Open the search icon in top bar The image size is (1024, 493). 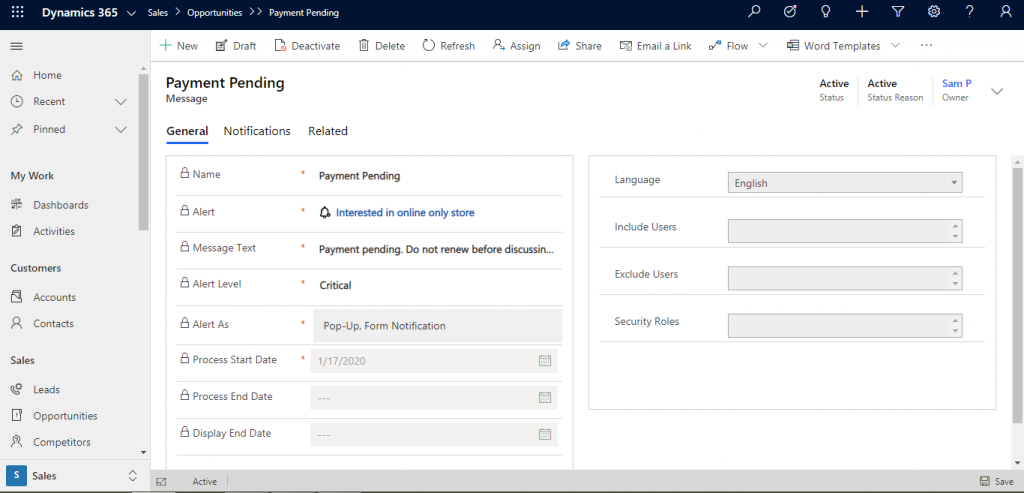click(x=755, y=12)
